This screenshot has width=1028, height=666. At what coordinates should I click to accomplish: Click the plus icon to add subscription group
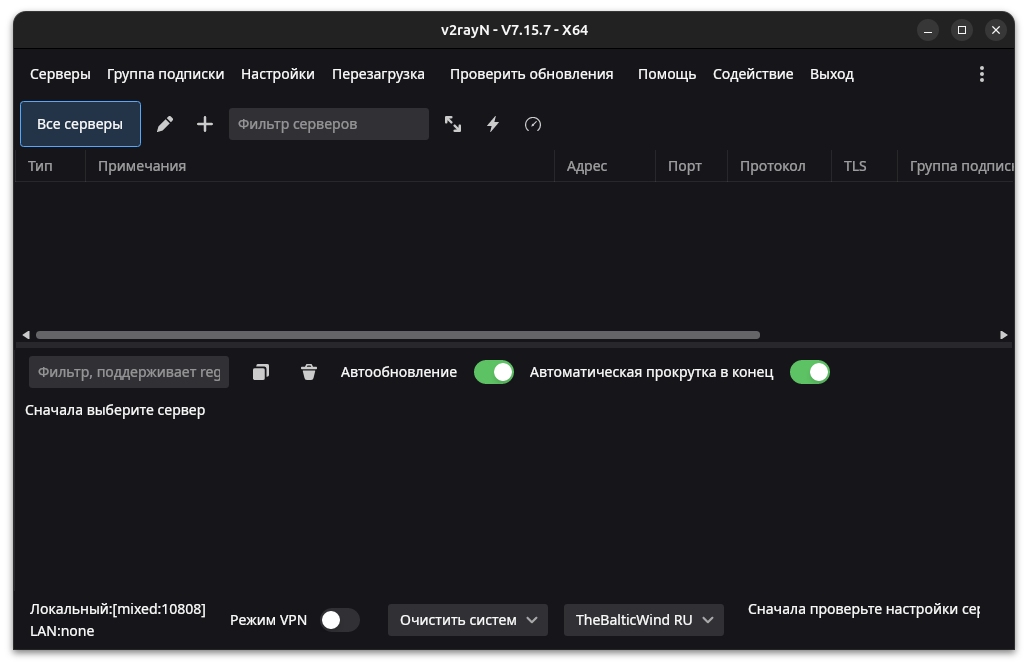[x=205, y=124]
